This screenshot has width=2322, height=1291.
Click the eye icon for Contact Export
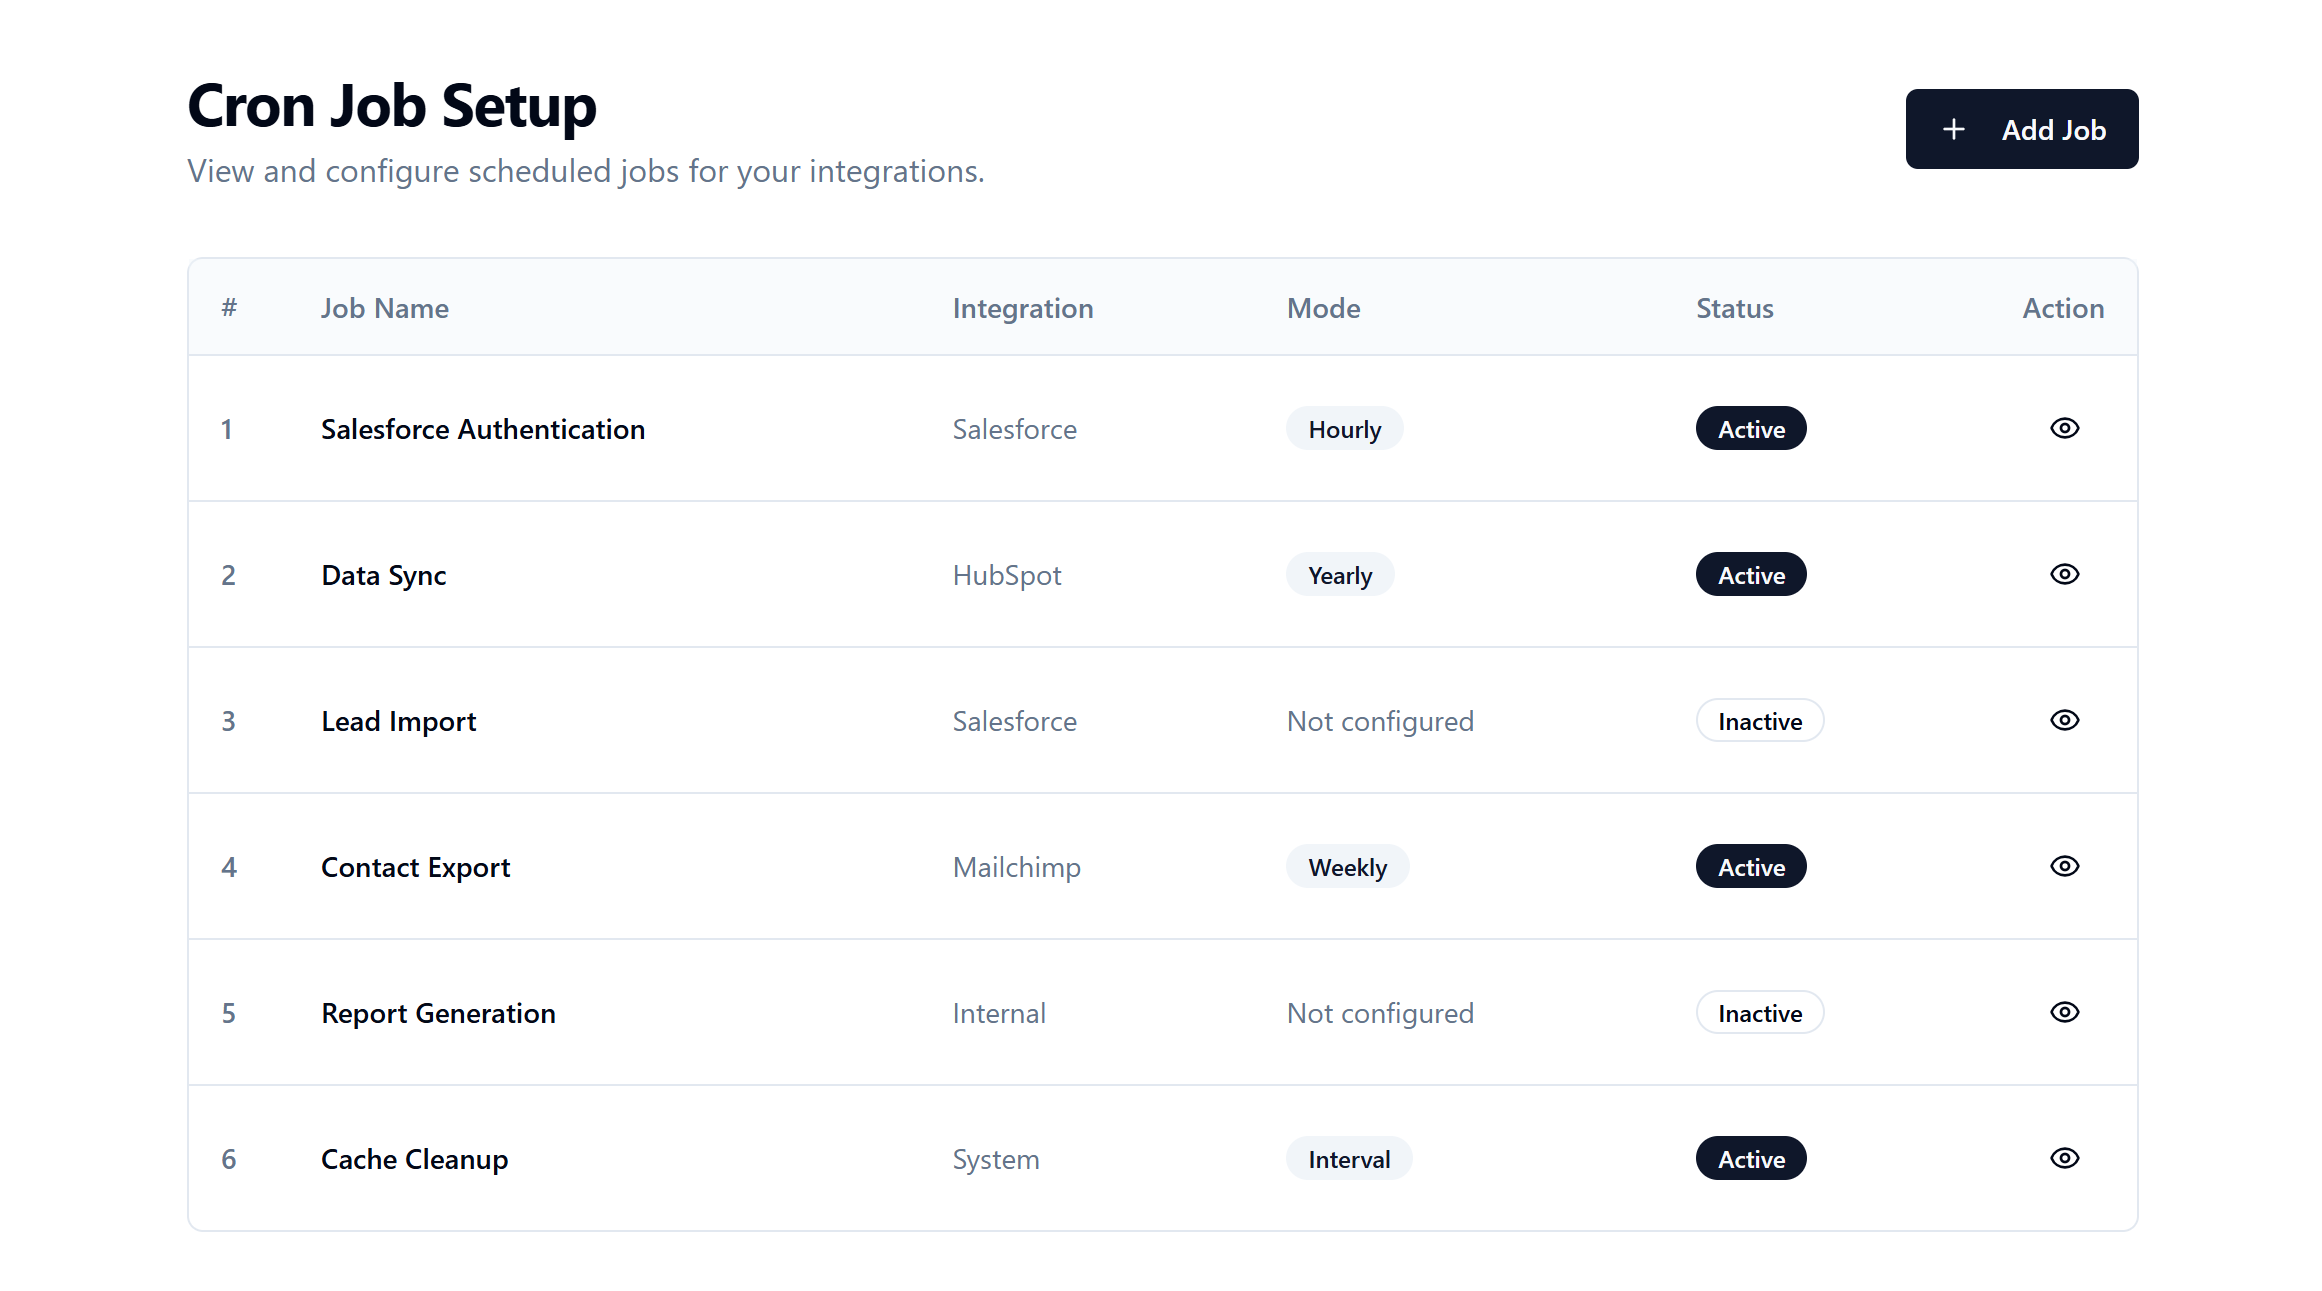(x=2064, y=866)
